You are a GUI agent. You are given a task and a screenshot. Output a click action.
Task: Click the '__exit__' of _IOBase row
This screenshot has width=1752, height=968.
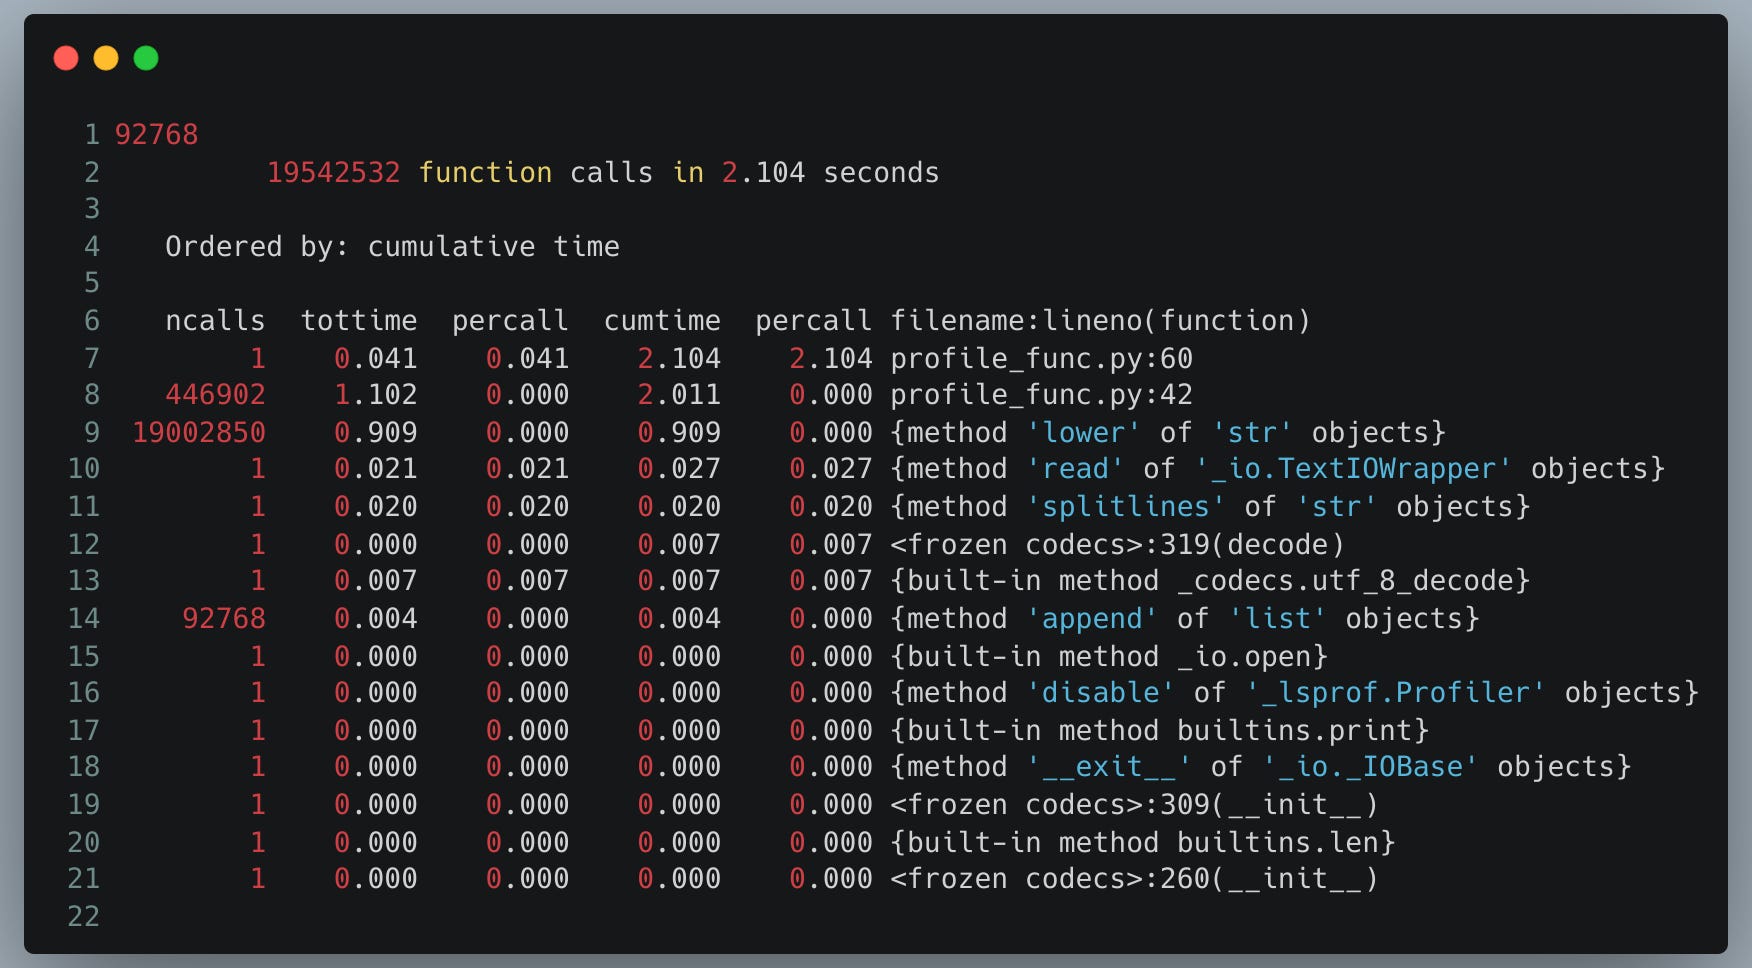point(1260,767)
